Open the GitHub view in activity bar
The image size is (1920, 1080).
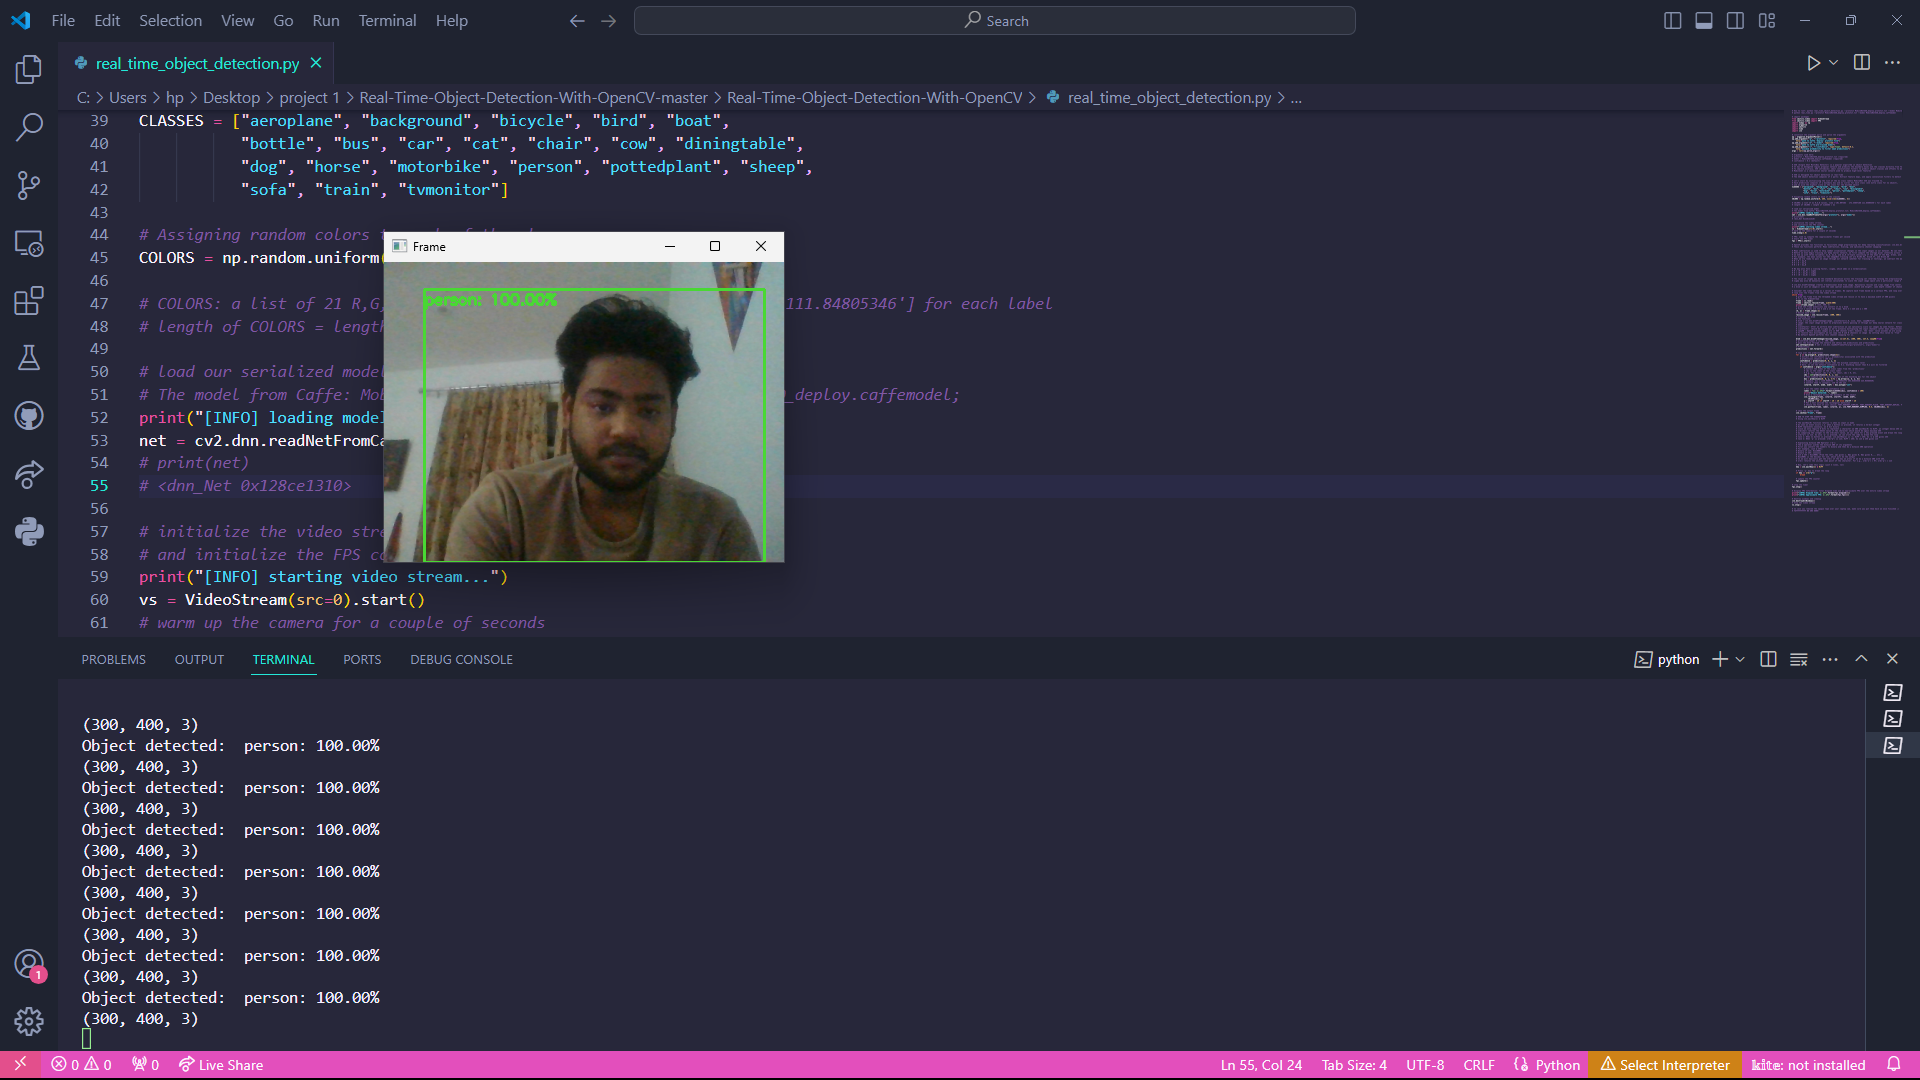point(29,416)
